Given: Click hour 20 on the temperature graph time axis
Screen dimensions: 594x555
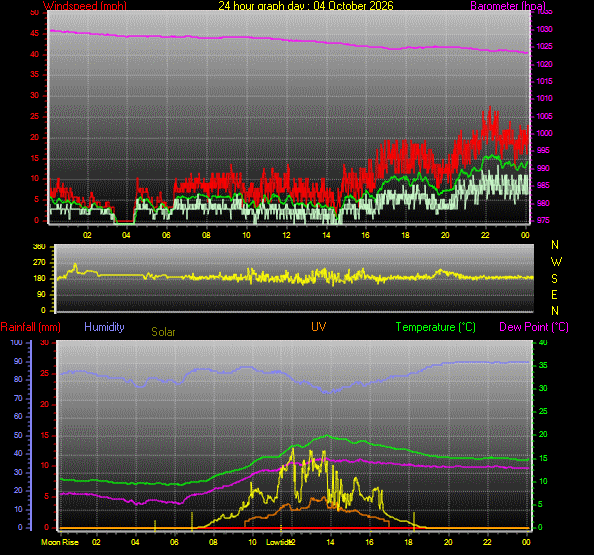Looking at the screenshot, I should point(448,542).
